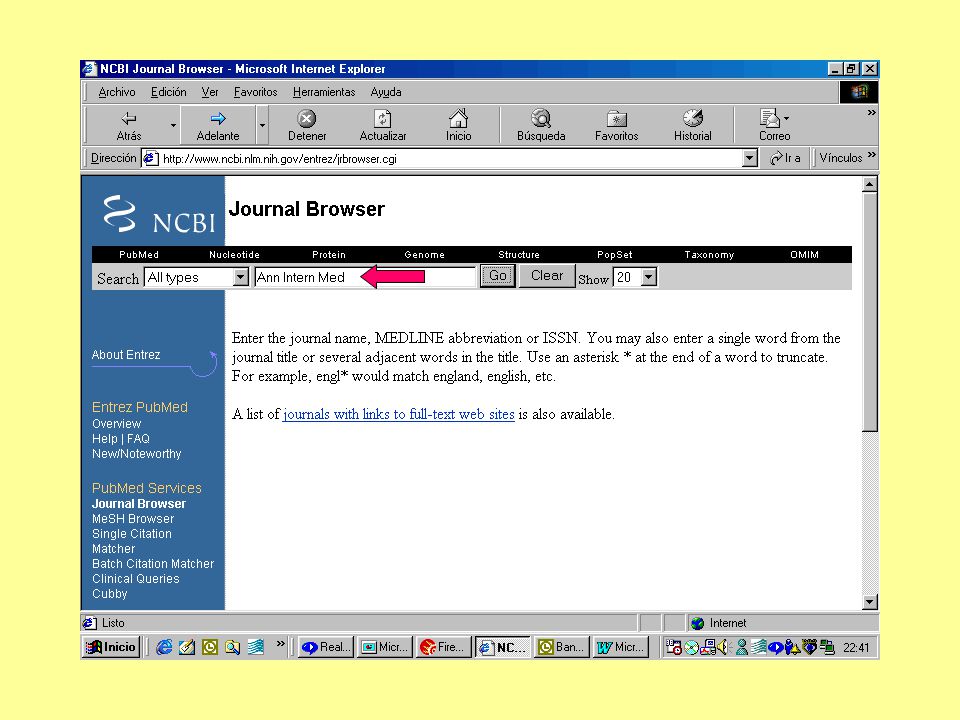Open journals with links to full-text web sites
This screenshot has width=960, height=720.
tap(398, 414)
